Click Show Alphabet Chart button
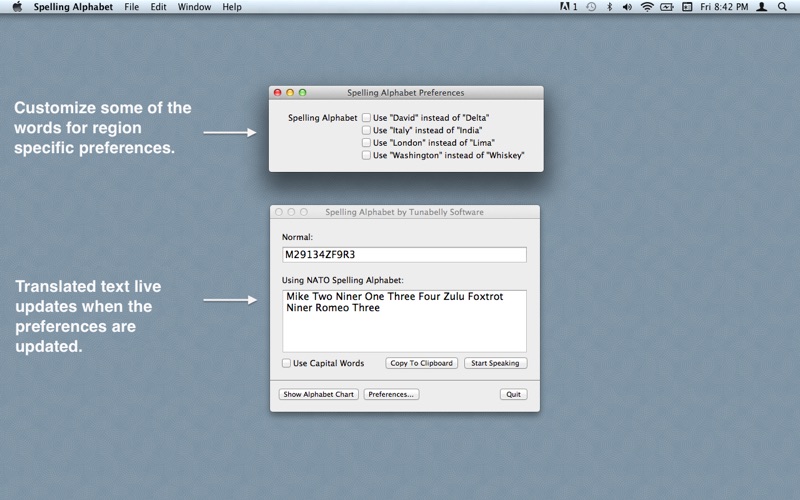 318,394
